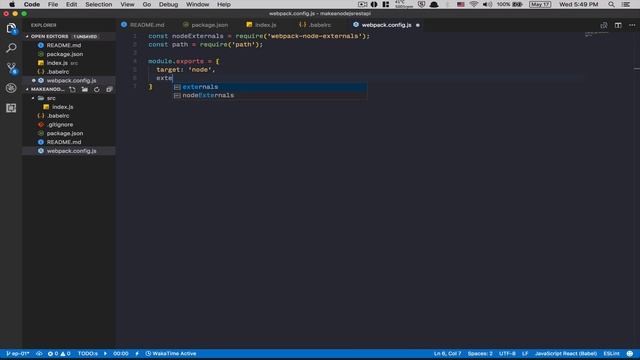Open webpack.config.js in Open Editors list
The width and height of the screenshot is (640, 360).
pos(69,81)
